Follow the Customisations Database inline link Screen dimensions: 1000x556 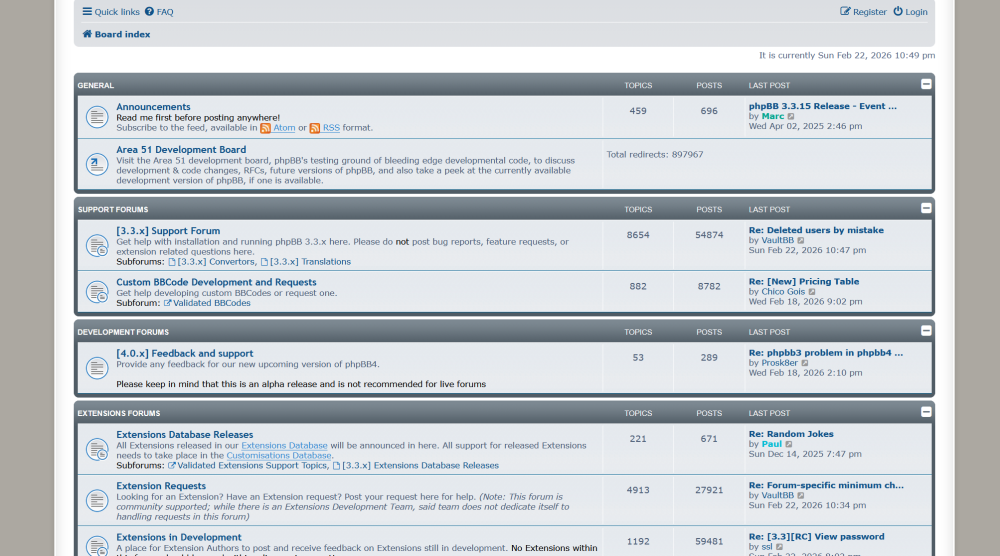[x=279, y=455]
